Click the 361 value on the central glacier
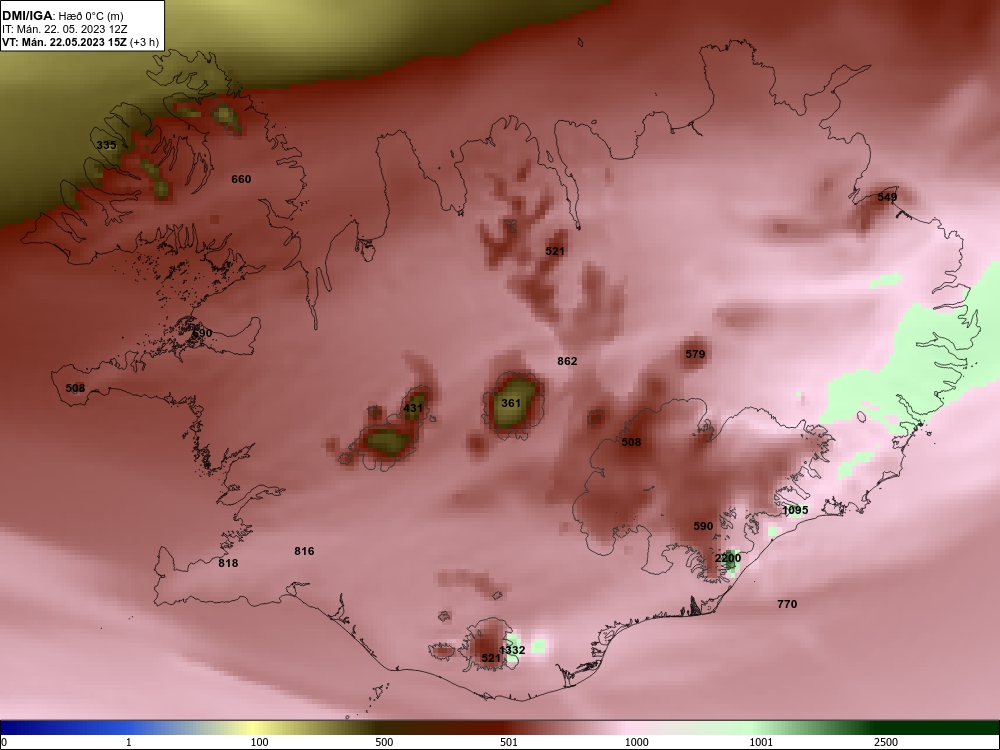The image size is (1000, 750). coord(511,403)
